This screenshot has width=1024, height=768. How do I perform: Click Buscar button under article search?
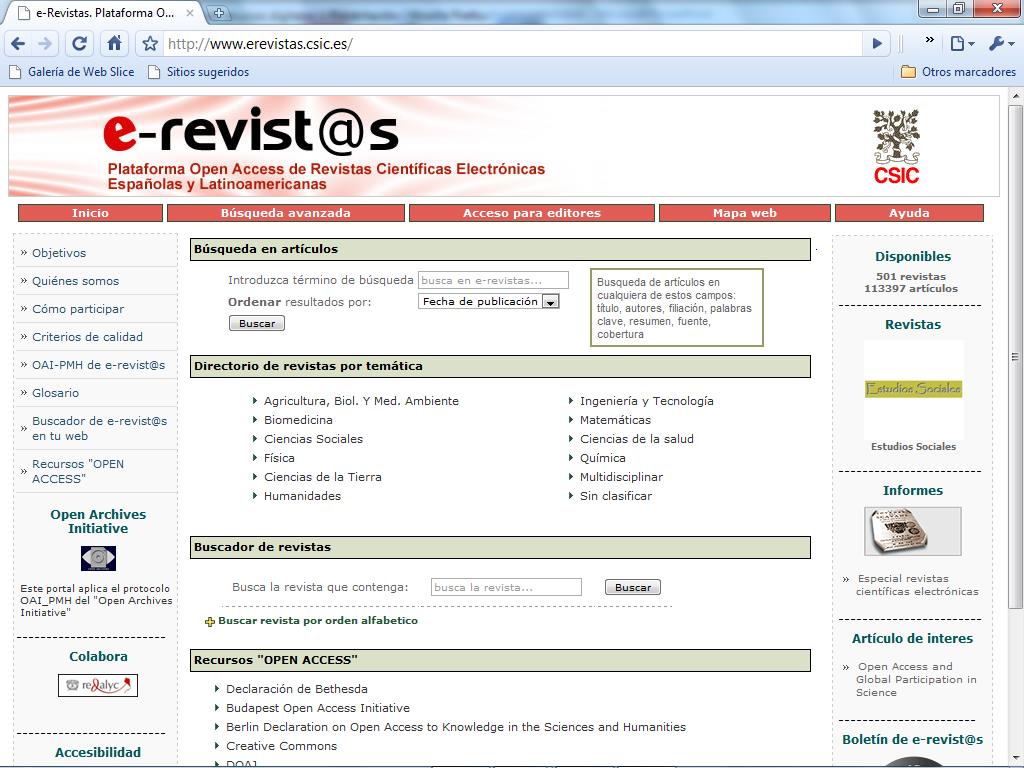pos(257,323)
